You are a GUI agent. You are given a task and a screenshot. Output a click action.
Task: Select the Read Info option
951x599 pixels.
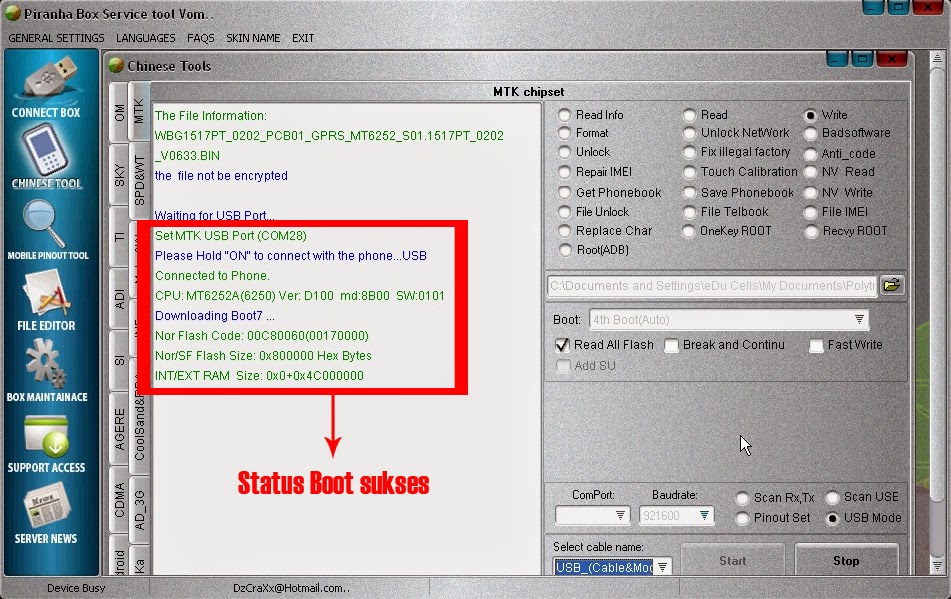pos(565,115)
